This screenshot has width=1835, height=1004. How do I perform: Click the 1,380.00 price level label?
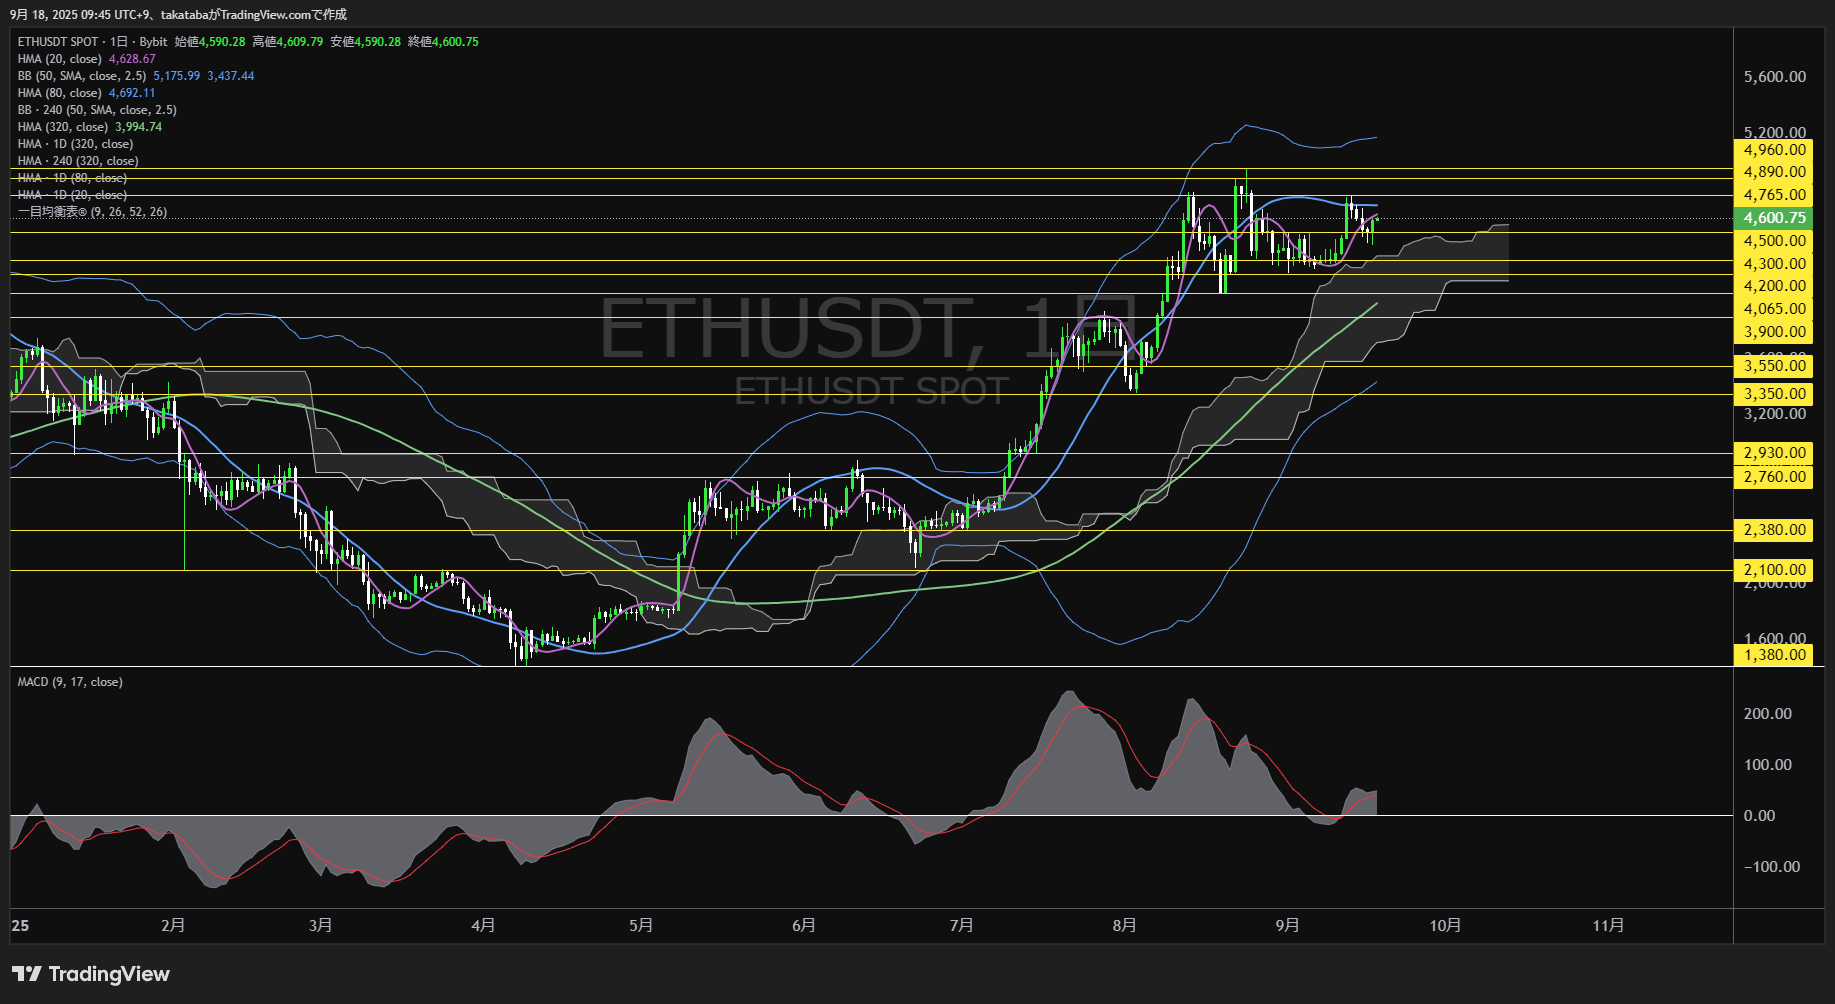click(1773, 655)
